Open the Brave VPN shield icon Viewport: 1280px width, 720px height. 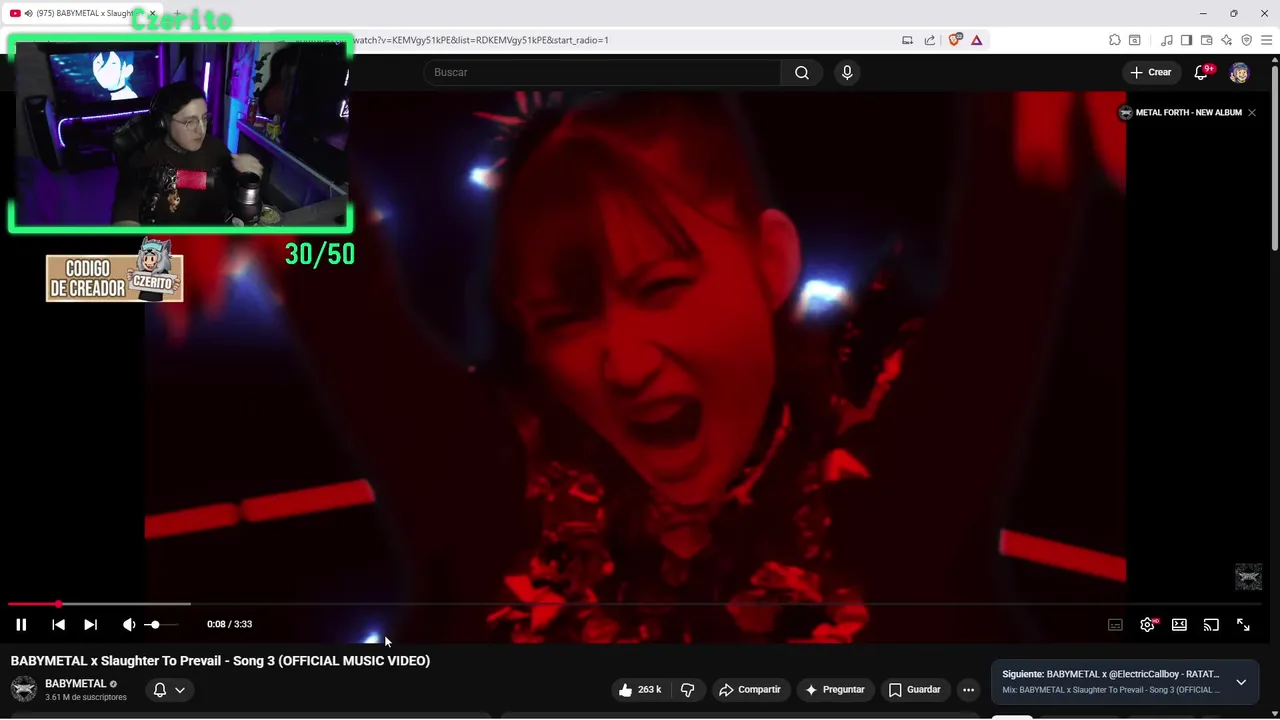click(1246, 40)
